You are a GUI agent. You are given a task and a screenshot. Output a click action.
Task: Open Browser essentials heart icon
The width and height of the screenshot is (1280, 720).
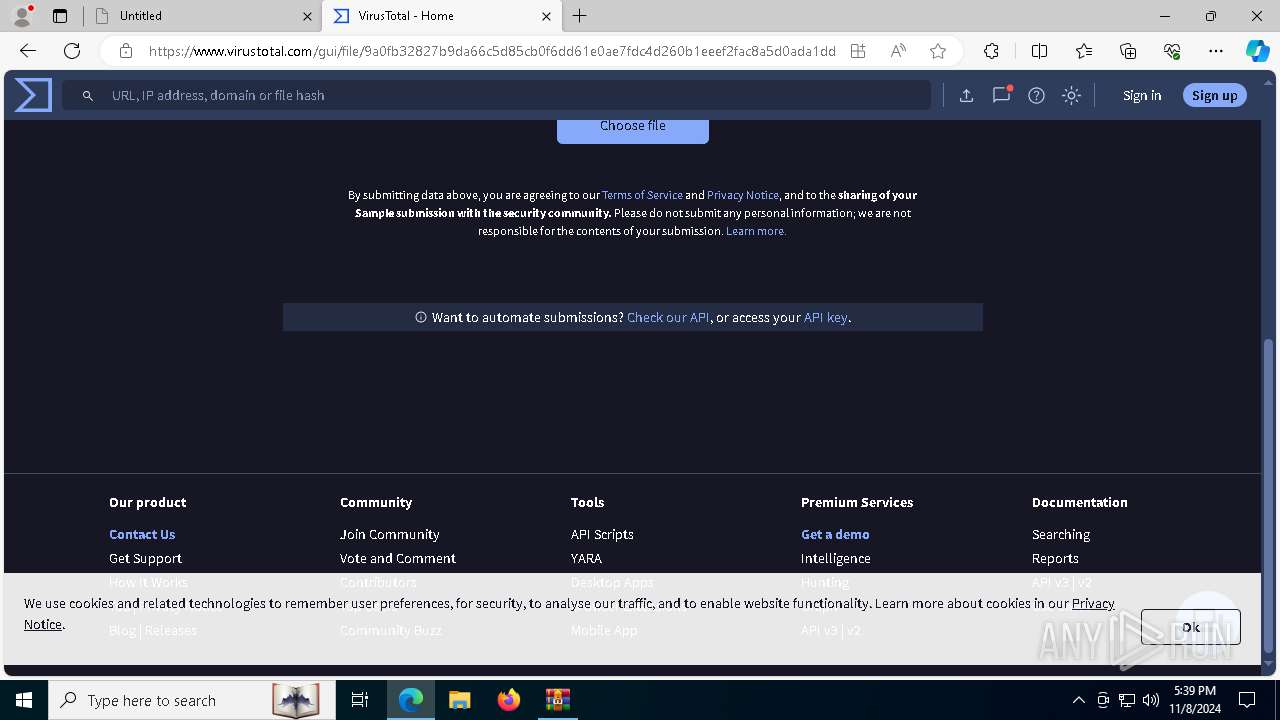click(x=1172, y=51)
